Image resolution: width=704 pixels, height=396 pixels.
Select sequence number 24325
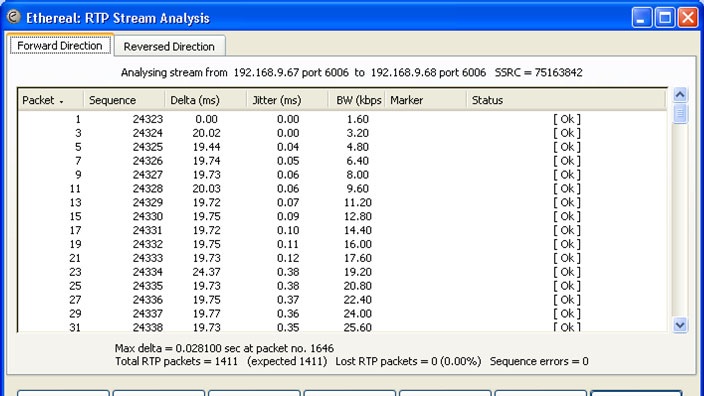point(148,147)
